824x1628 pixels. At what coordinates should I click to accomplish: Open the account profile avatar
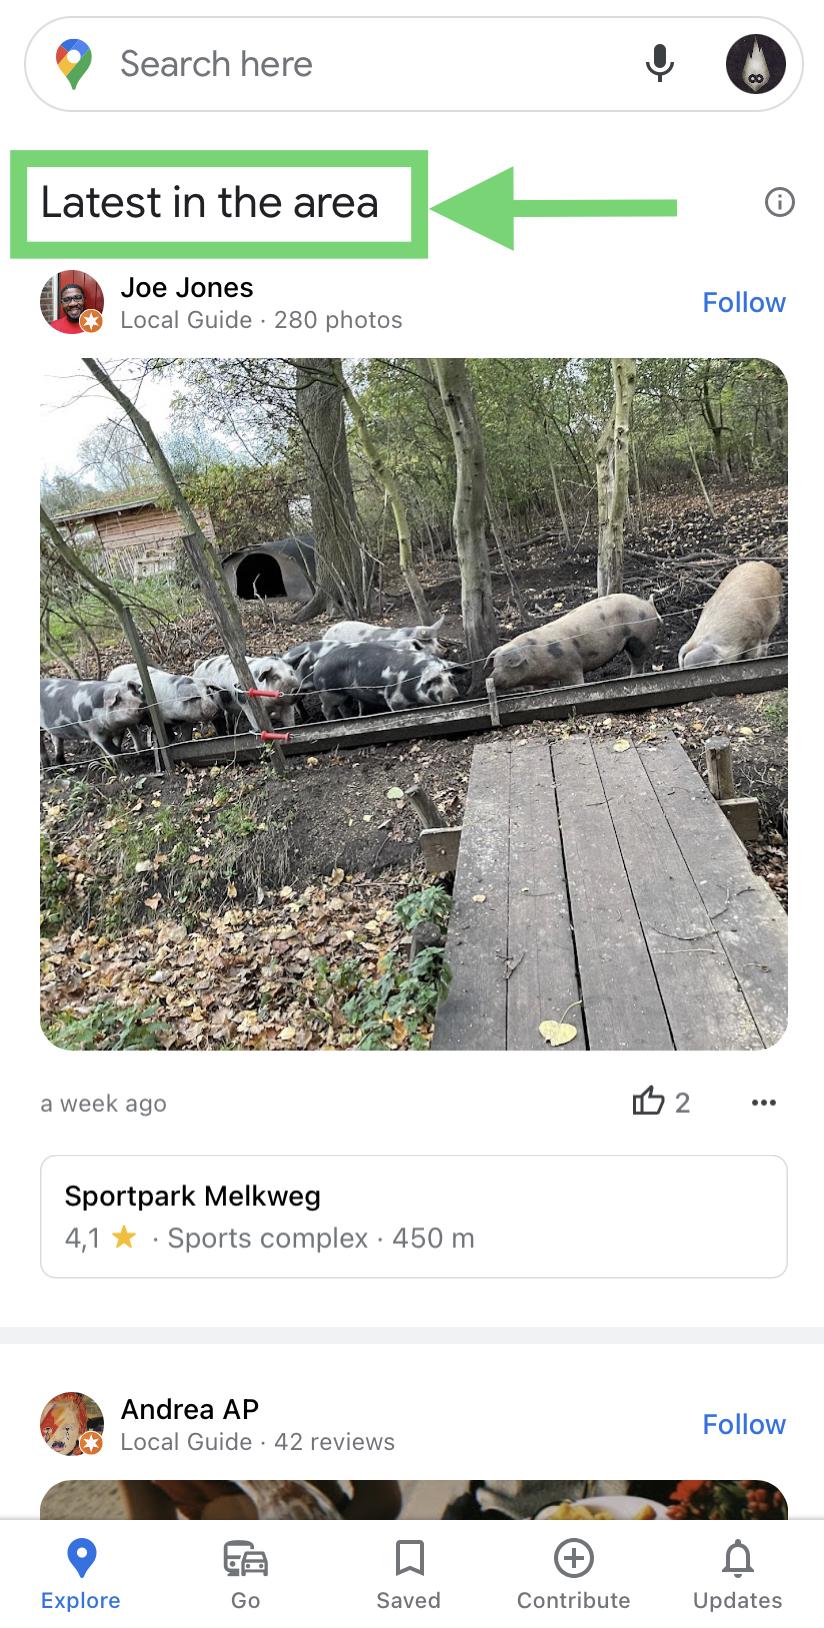(x=755, y=64)
